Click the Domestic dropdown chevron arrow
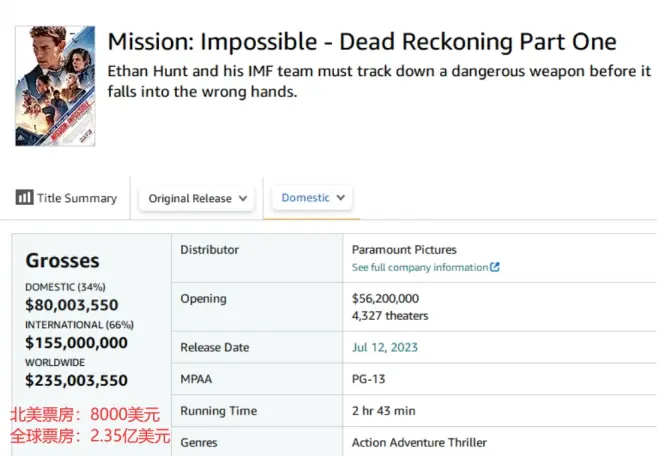 click(x=341, y=198)
